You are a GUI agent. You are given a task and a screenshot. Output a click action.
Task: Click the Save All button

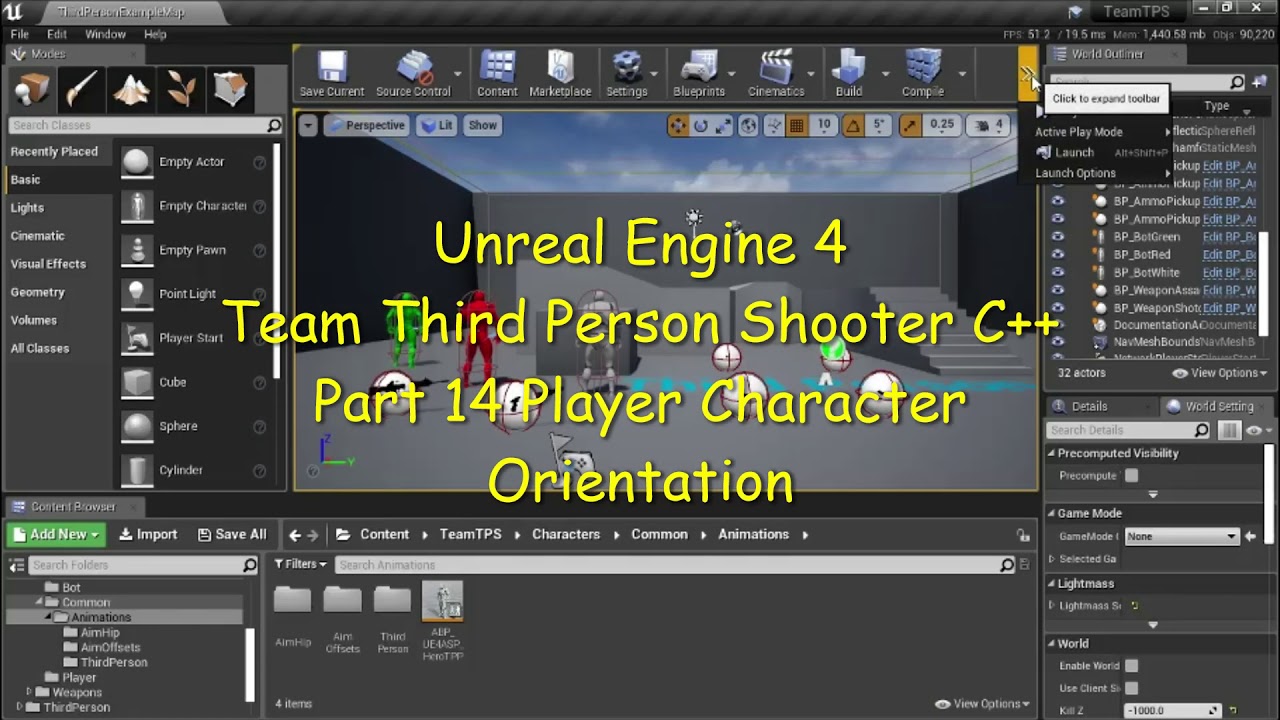pos(232,535)
